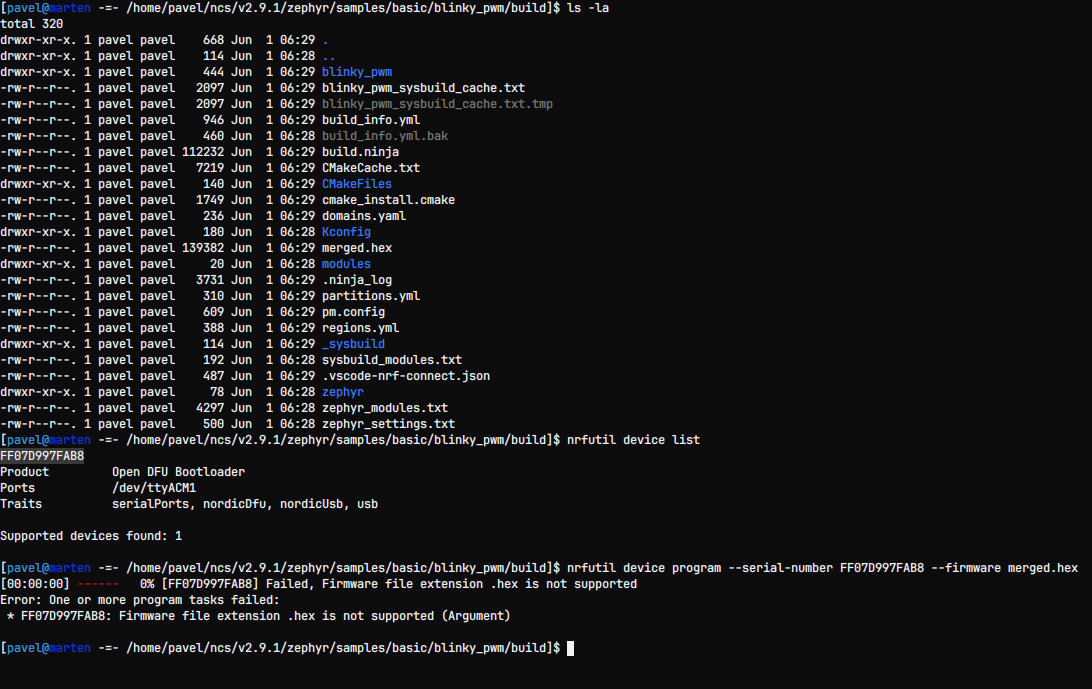Click the highlighted serial number FF07D997FAB8
Screen dimensions: 1092x689
pyautogui.click(x=42, y=456)
